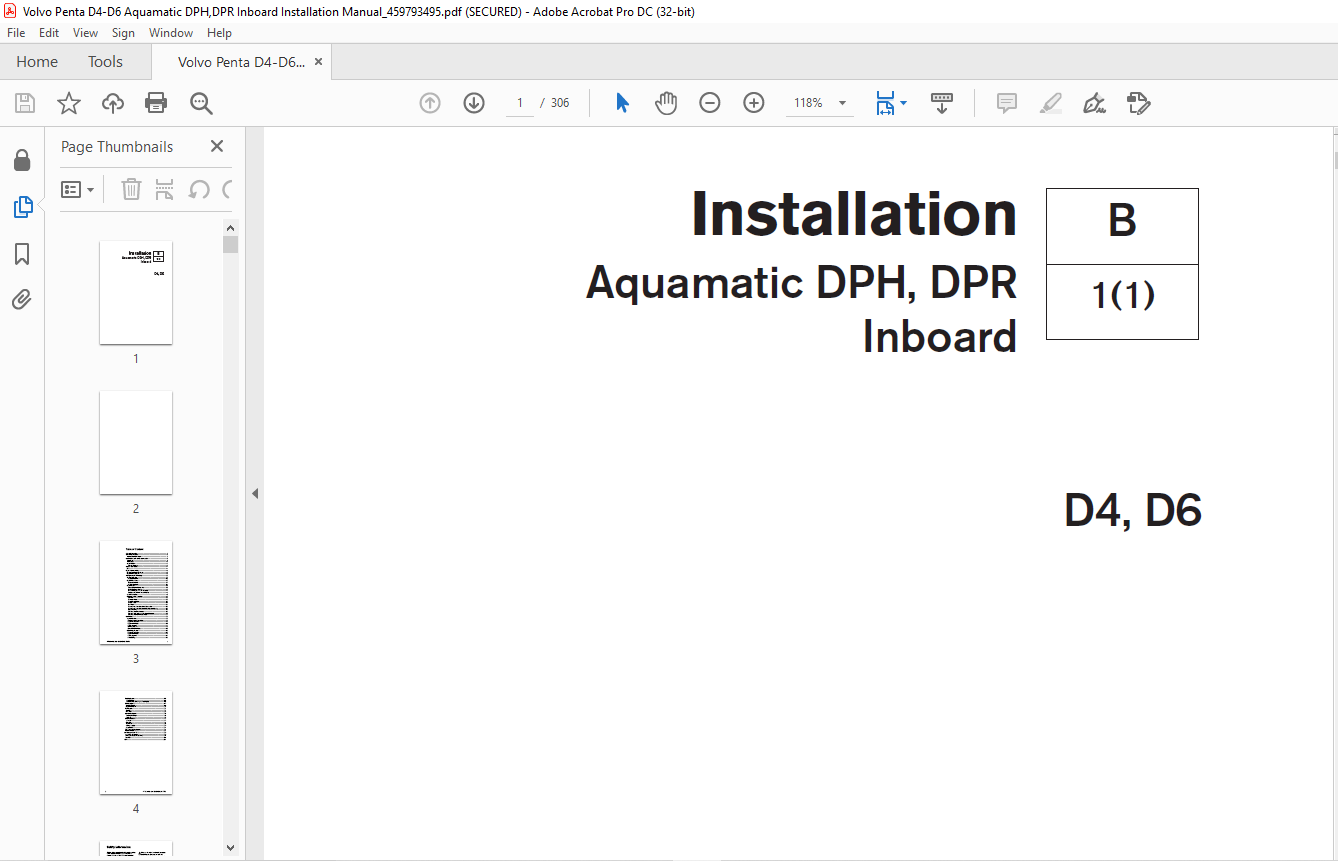1338x861 pixels.
Task: Open the sign document pen tool
Action: (1094, 103)
